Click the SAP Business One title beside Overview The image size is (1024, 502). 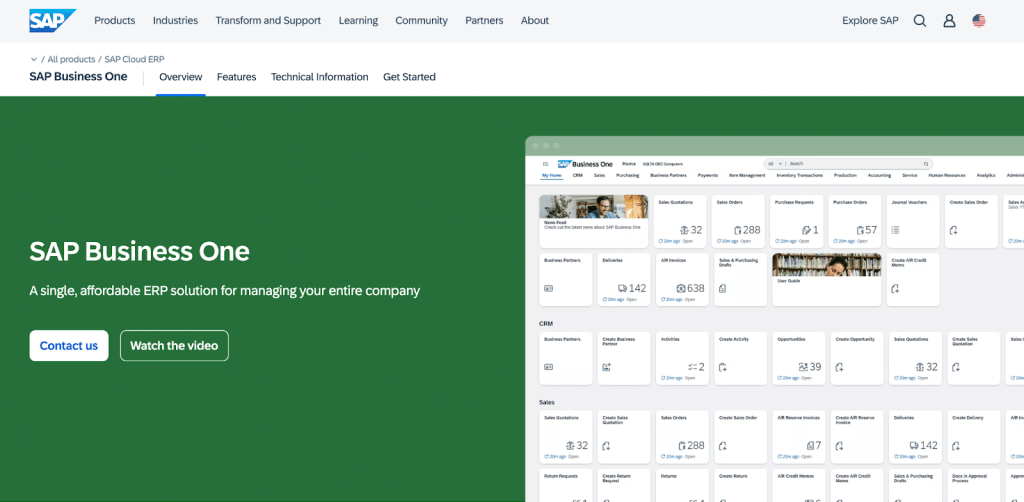point(78,76)
